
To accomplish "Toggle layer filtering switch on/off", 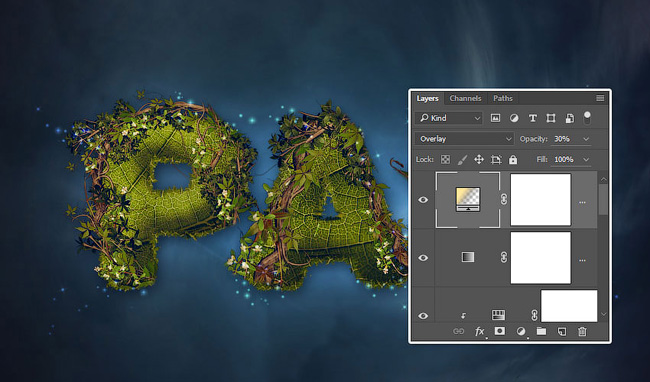I will coord(587,118).
